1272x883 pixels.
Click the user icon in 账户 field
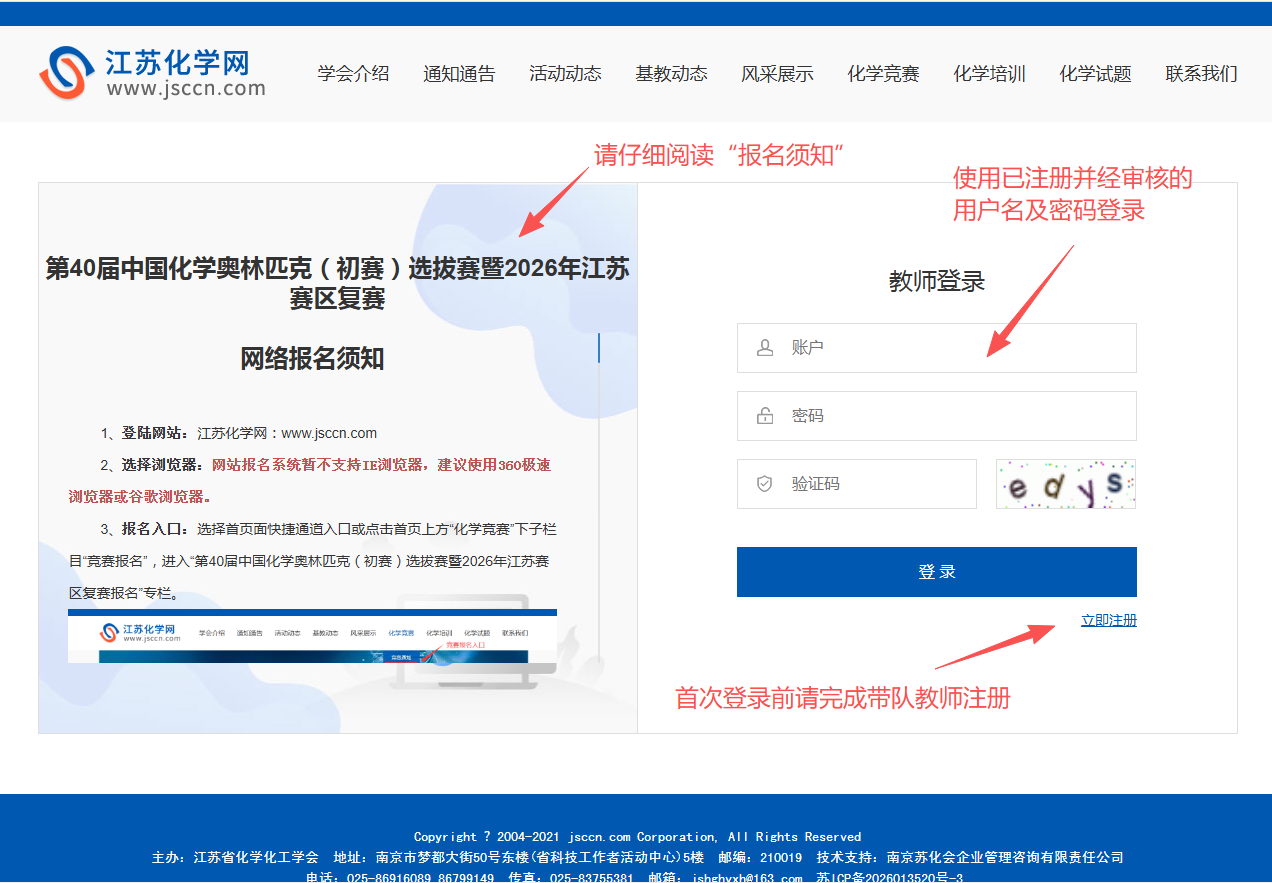click(765, 348)
